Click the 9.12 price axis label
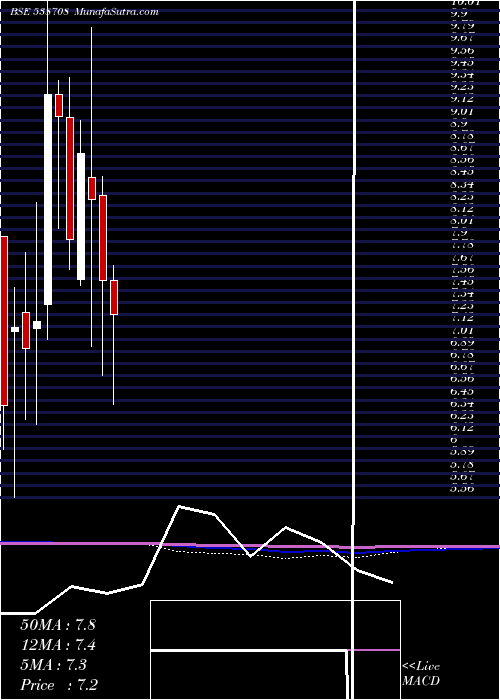500x700 pixels. [x=462, y=99]
